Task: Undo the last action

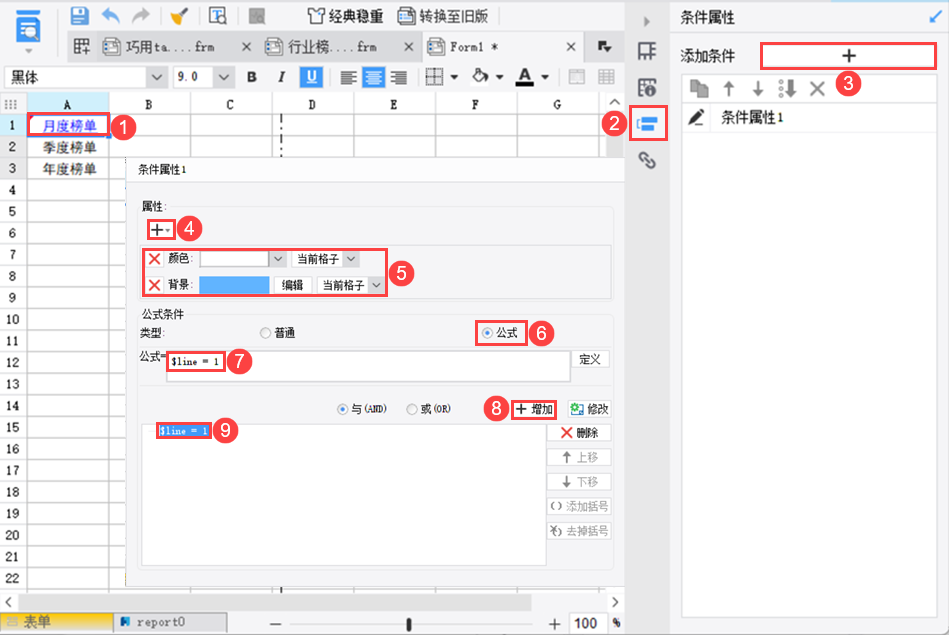Action: 111,16
